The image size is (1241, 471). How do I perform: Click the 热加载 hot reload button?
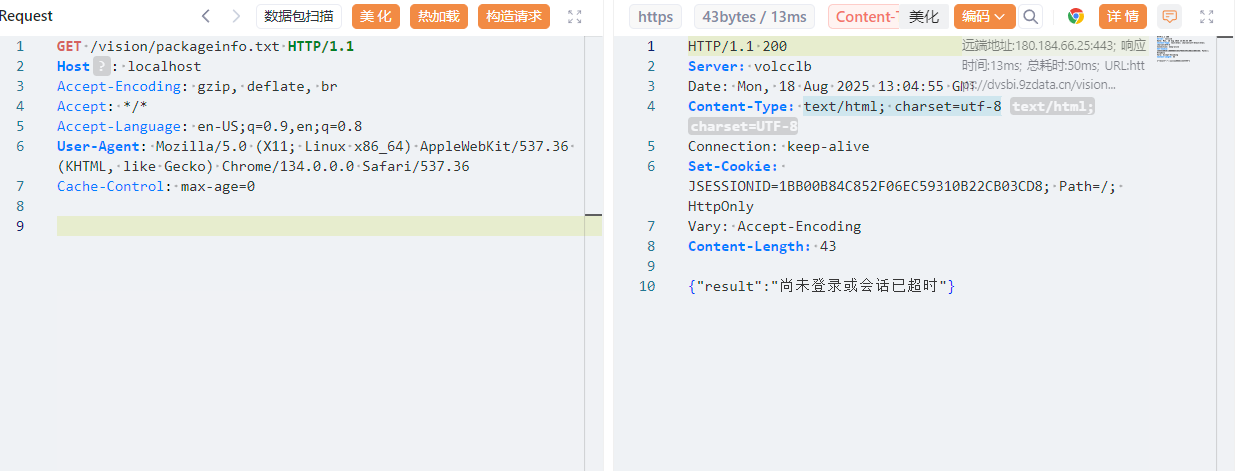[x=439, y=16]
